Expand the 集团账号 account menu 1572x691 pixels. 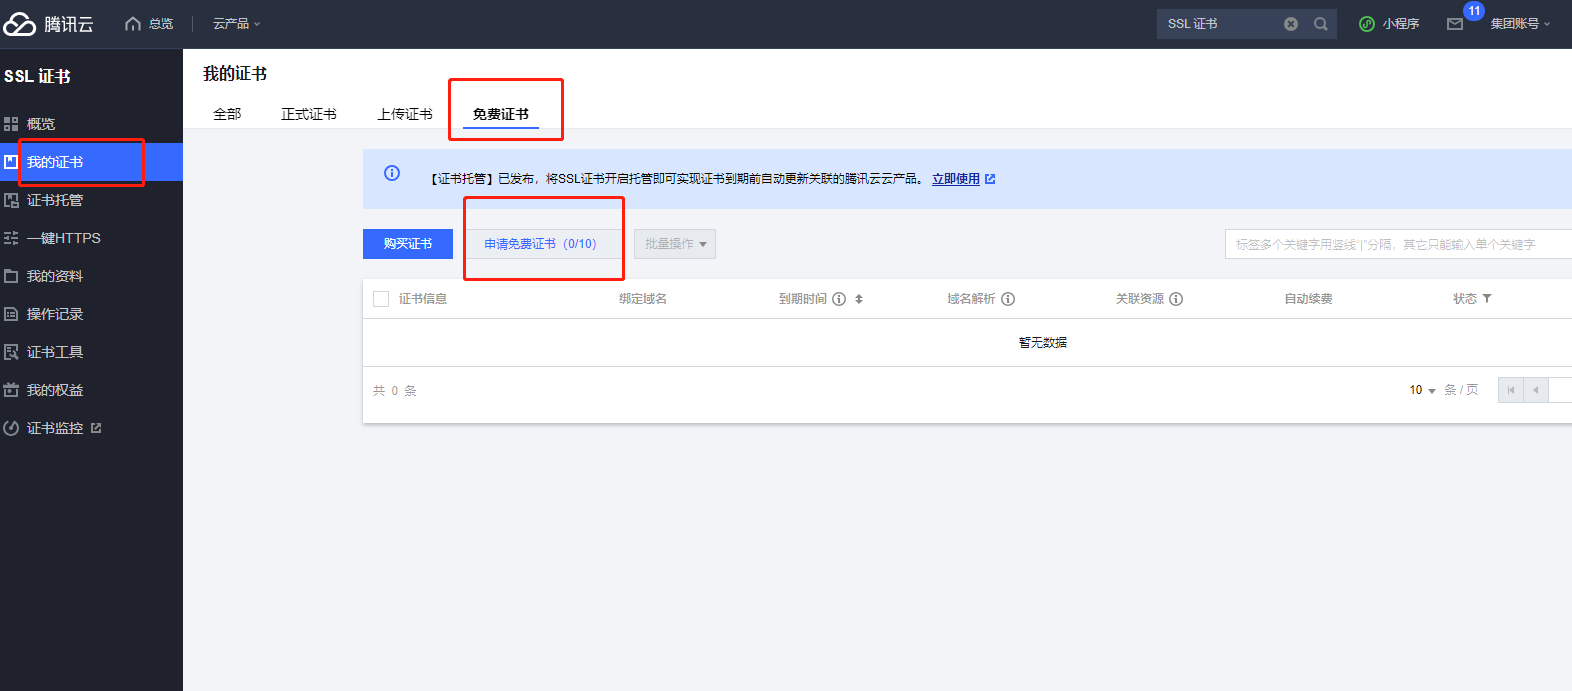pyautogui.click(x=1520, y=24)
